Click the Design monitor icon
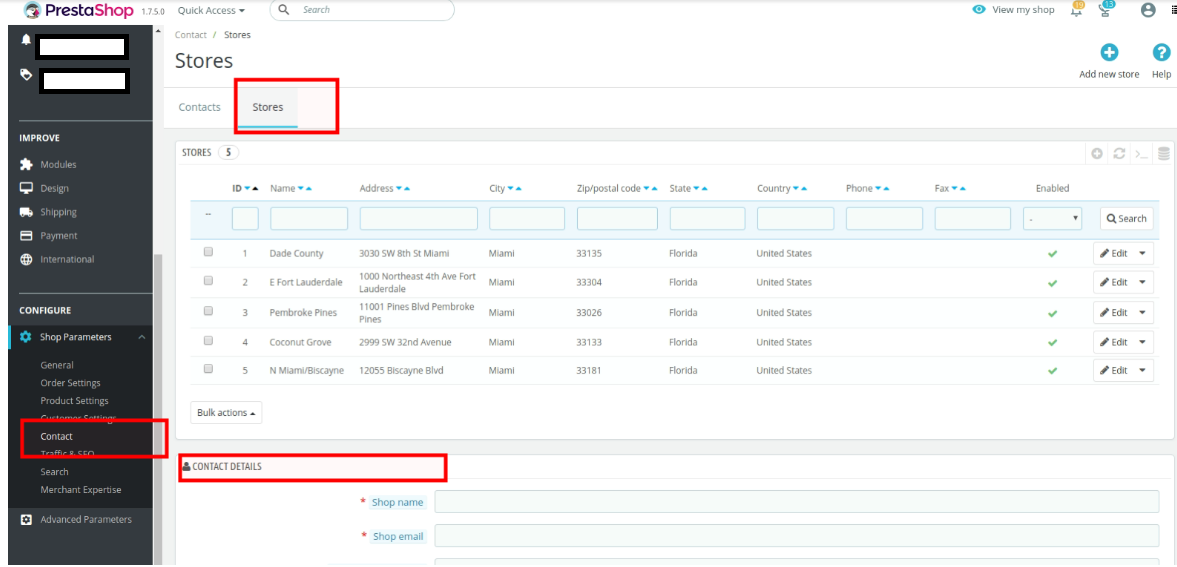1177x567 pixels. pos(26,188)
